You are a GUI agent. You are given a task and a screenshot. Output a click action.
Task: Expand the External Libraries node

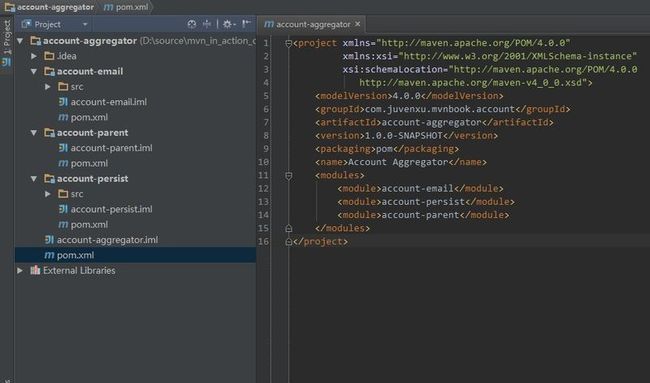pyautogui.click(x=20, y=270)
